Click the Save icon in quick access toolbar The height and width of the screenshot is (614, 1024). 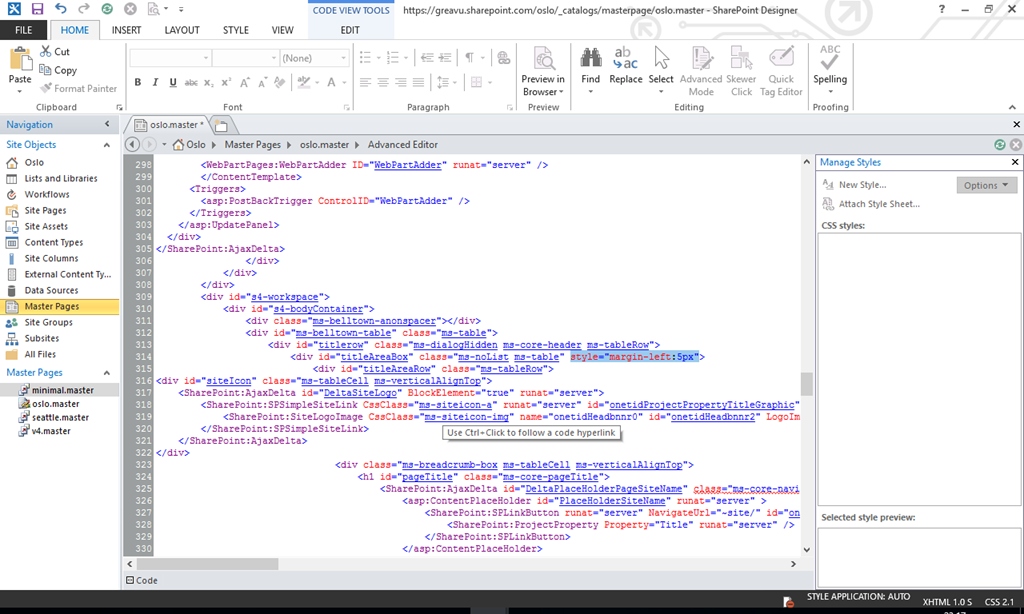37,9
